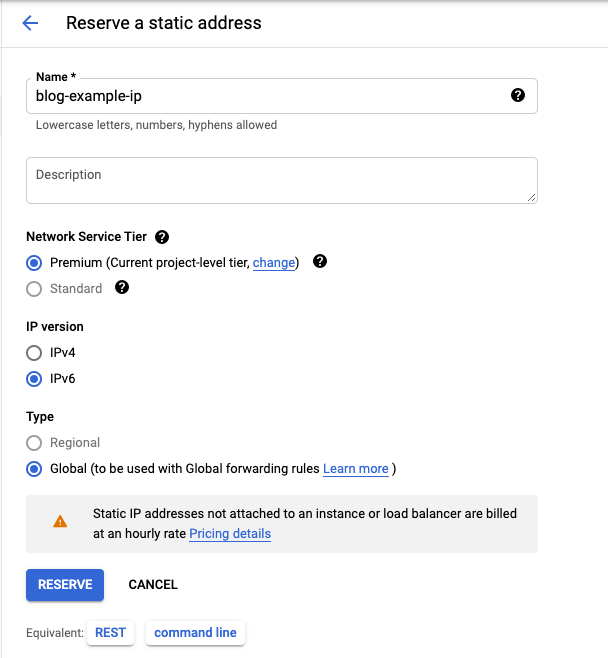This screenshot has height=658, width=608.
Task: Open help icon beside Network Service Tier
Action: [x=162, y=237]
